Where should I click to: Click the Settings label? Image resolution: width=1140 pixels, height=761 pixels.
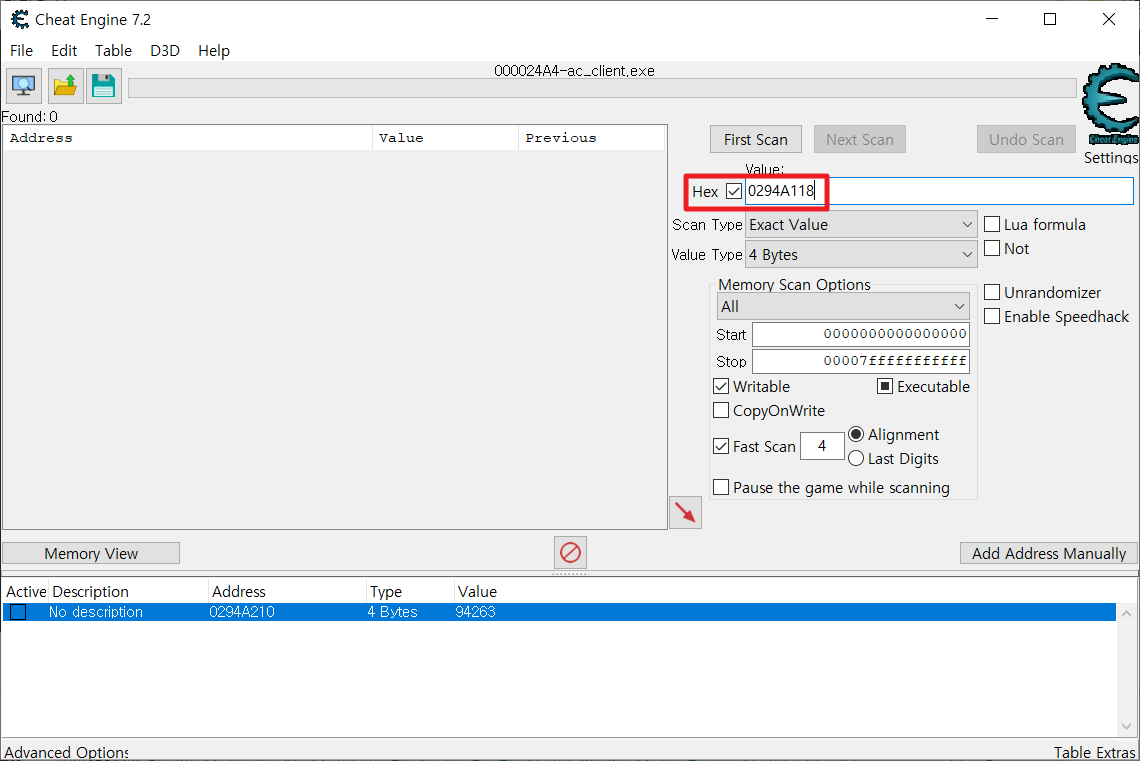1110,157
